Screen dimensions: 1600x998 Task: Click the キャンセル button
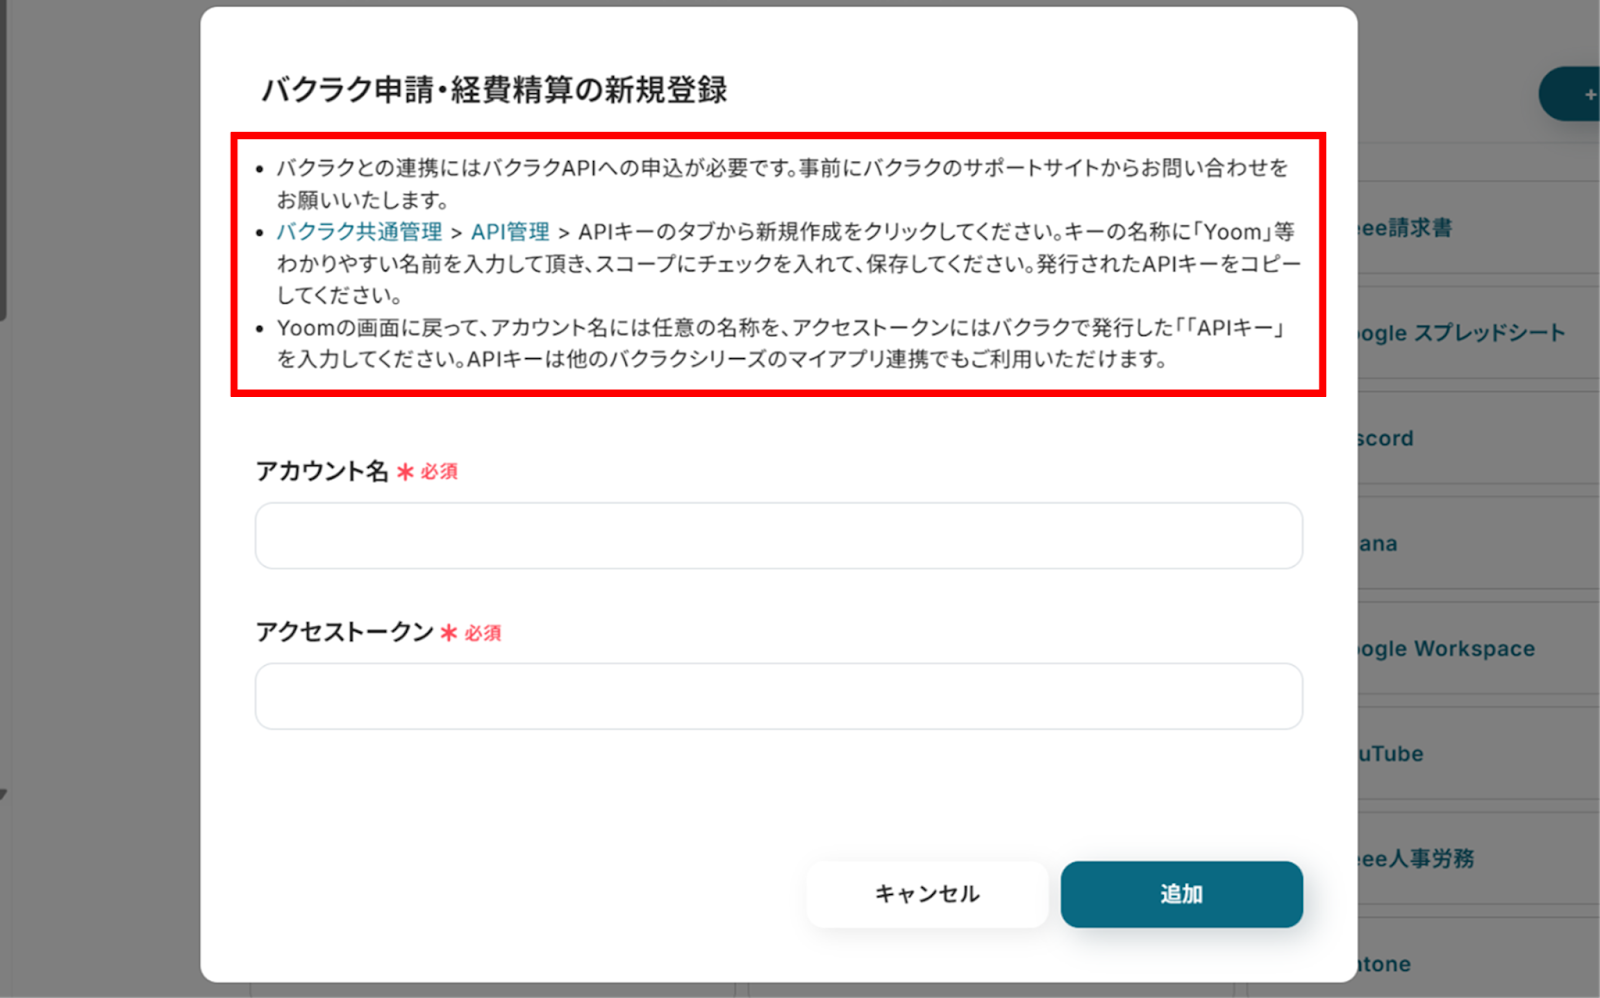(927, 894)
